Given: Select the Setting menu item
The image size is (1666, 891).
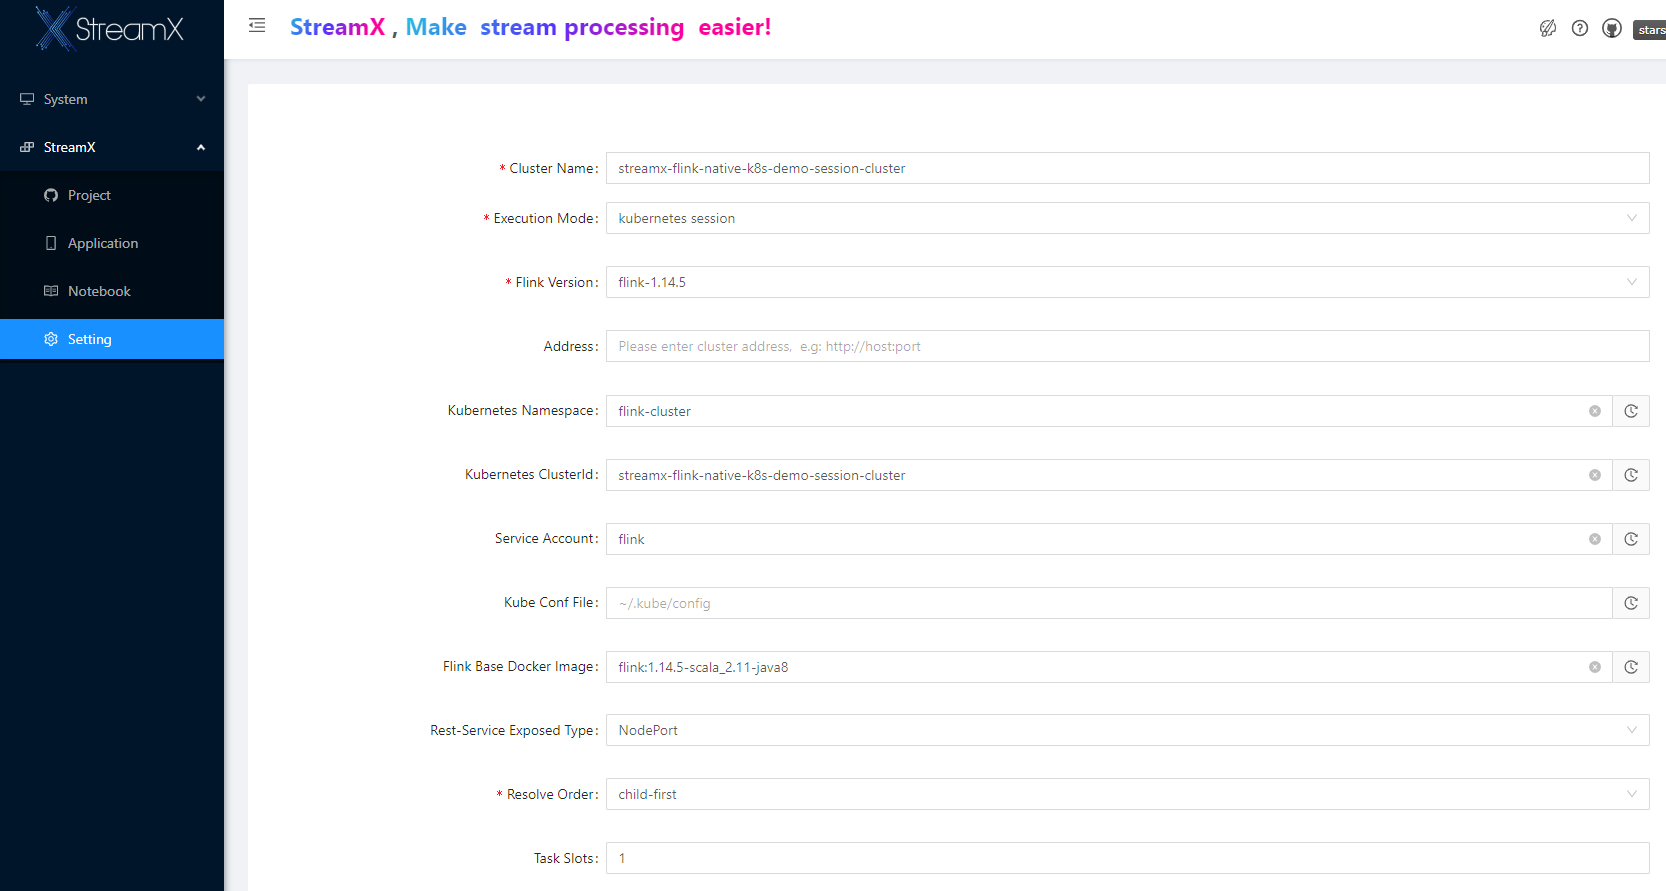Looking at the screenshot, I should pyautogui.click(x=112, y=339).
